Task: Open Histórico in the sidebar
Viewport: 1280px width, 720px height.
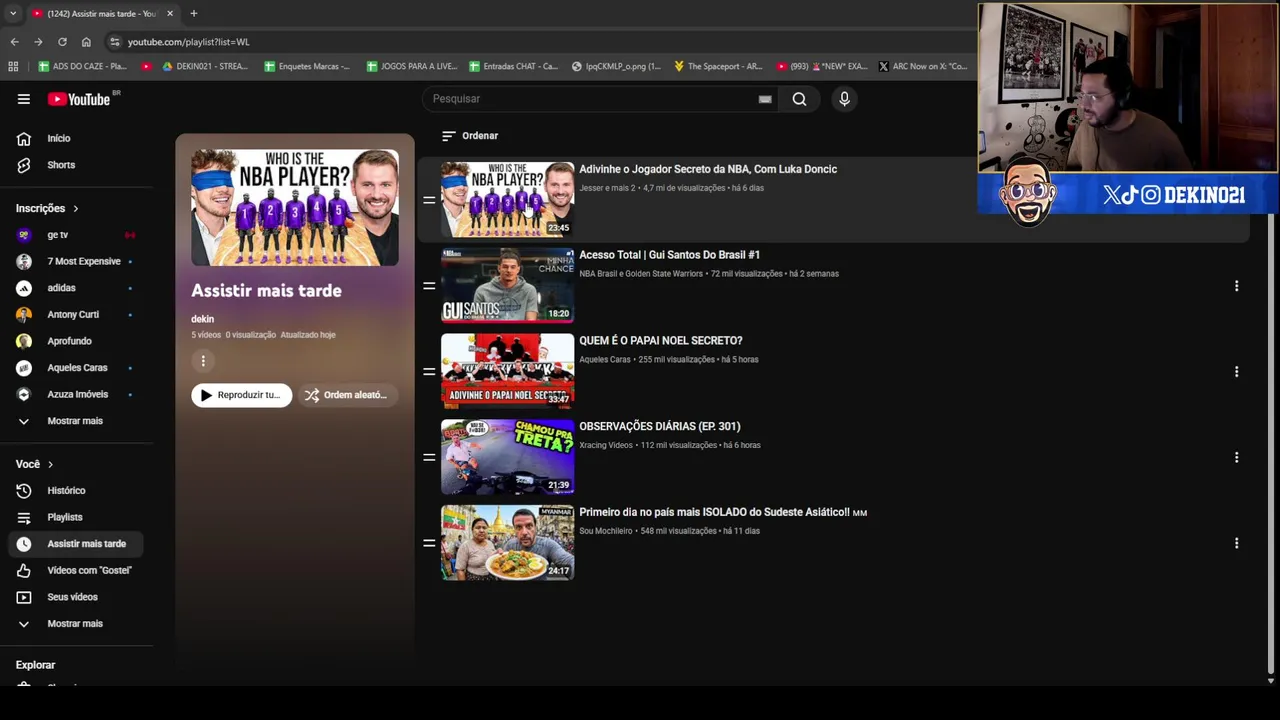Action: click(x=76, y=491)
